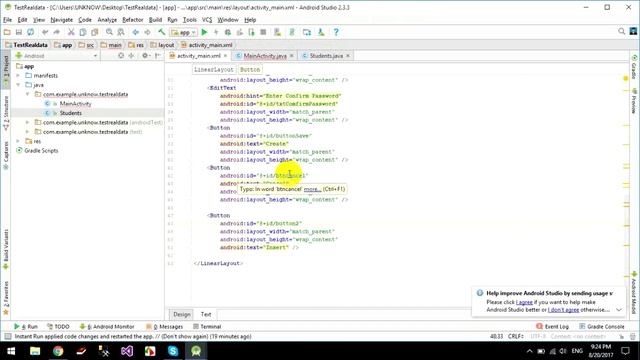Open the Terminal tool window
This screenshot has width=640, height=360.
coord(207,327)
